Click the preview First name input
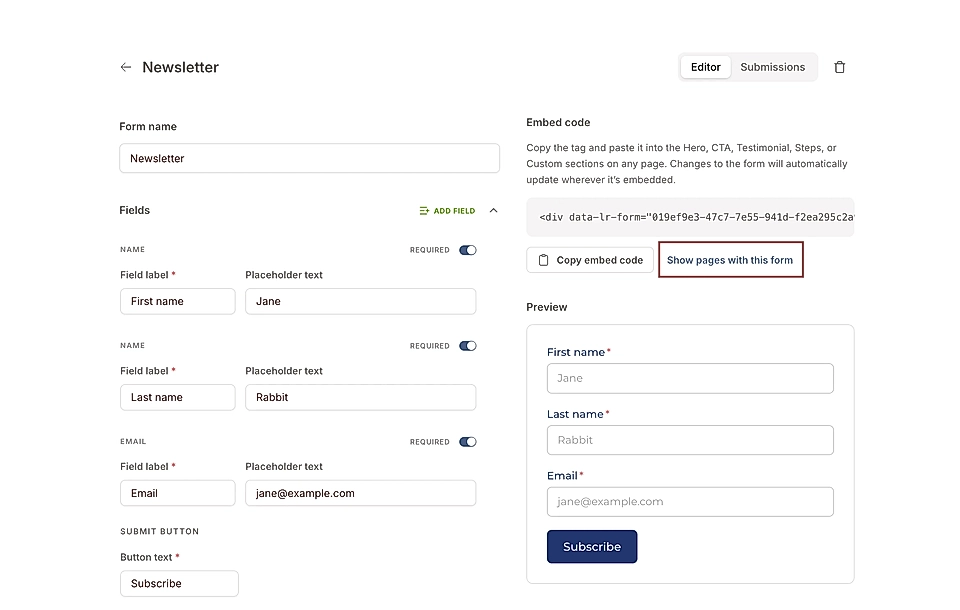Screen dimensions: 960x610 coord(690,378)
